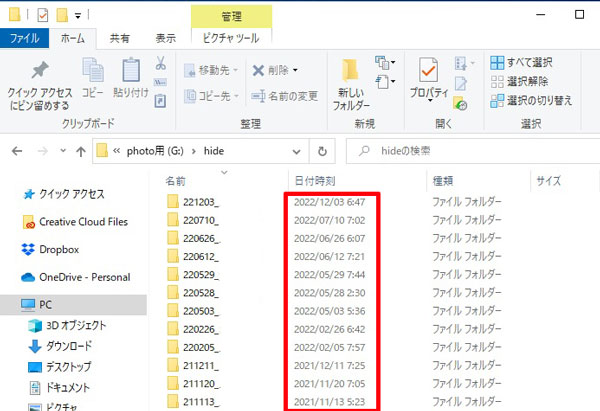
Task: Refresh the folder view with reload icon
Action: click(322, 151)
